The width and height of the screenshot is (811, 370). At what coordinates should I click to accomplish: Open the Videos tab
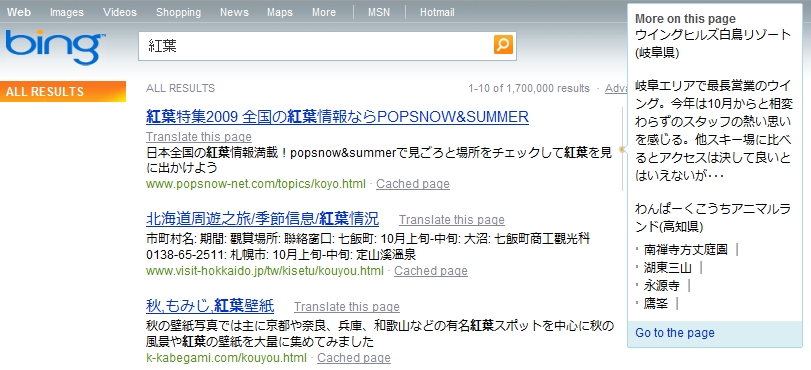coord(120,12)
